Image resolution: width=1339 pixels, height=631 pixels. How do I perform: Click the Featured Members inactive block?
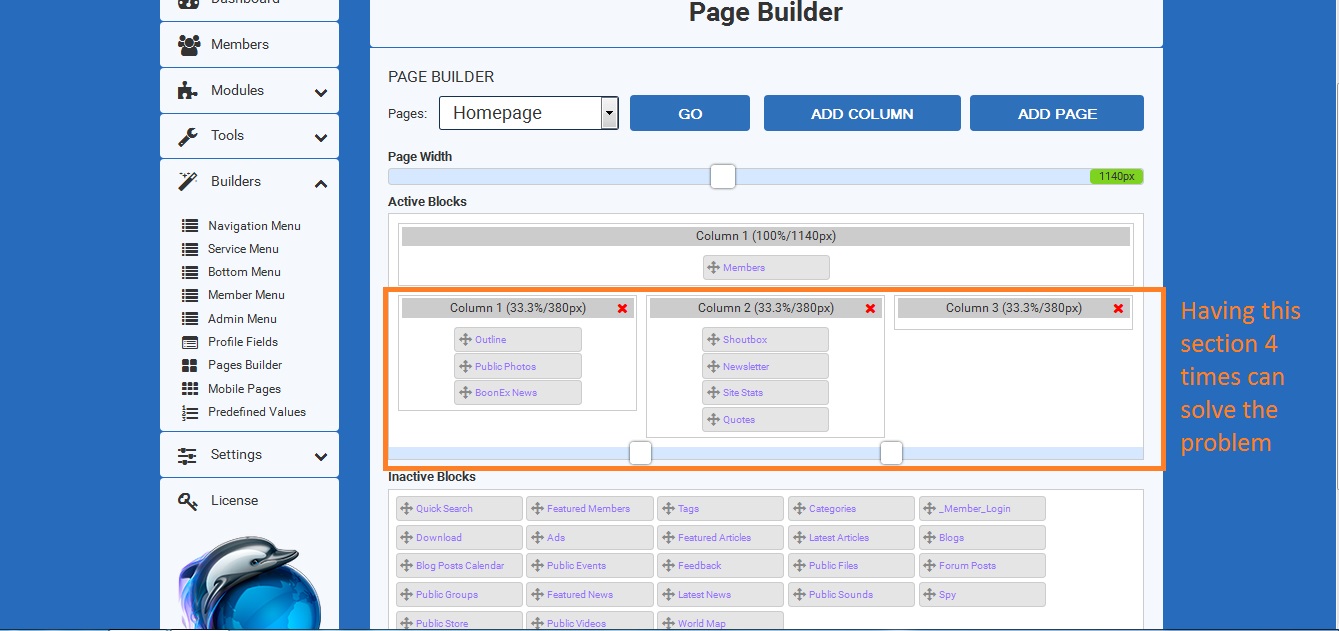(x=589, y=509)
